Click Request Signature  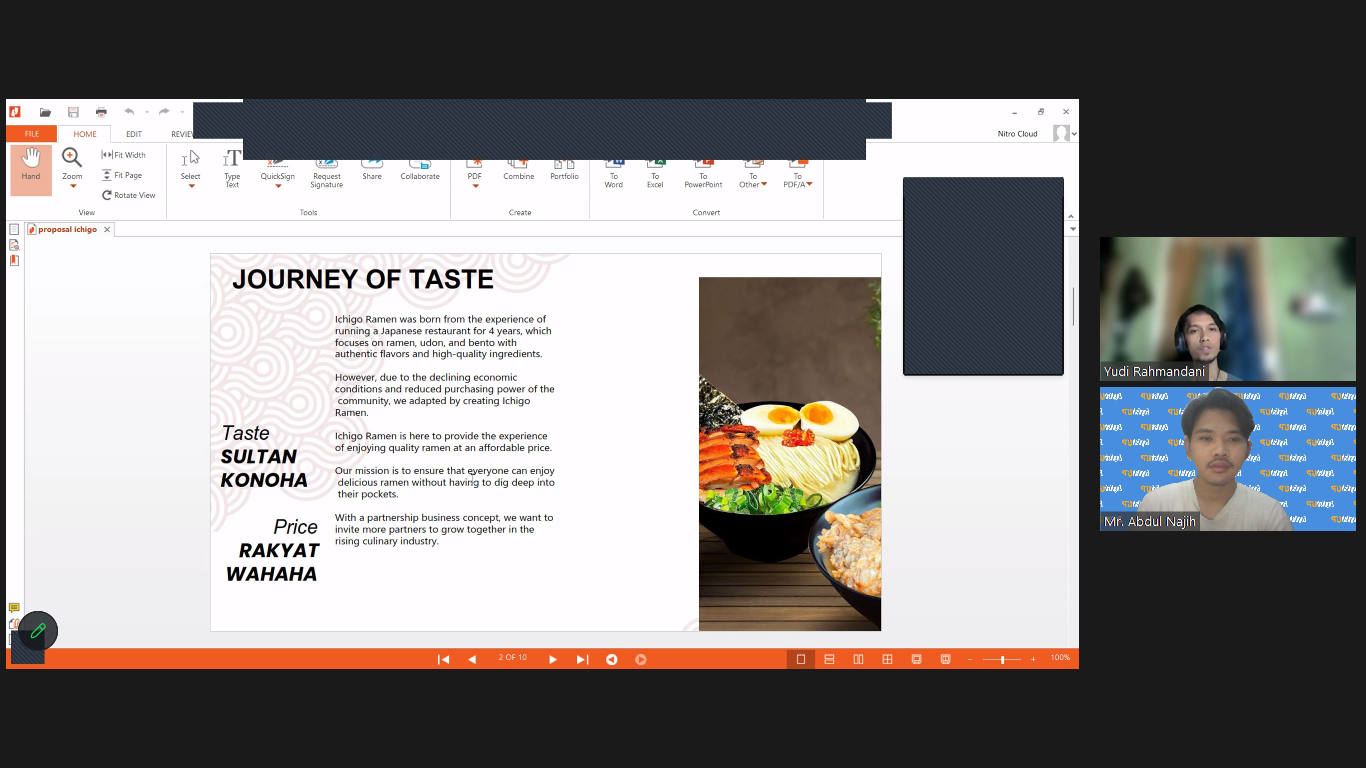click(327, 175)
